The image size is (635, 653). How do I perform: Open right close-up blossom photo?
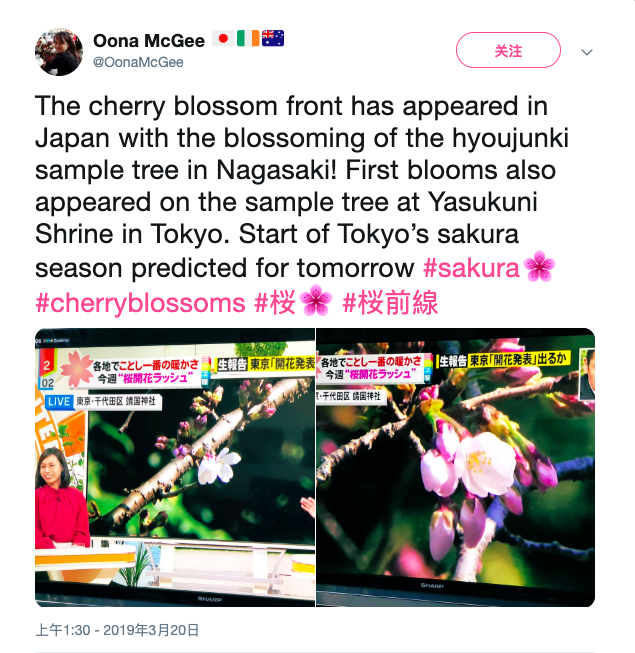456,467
